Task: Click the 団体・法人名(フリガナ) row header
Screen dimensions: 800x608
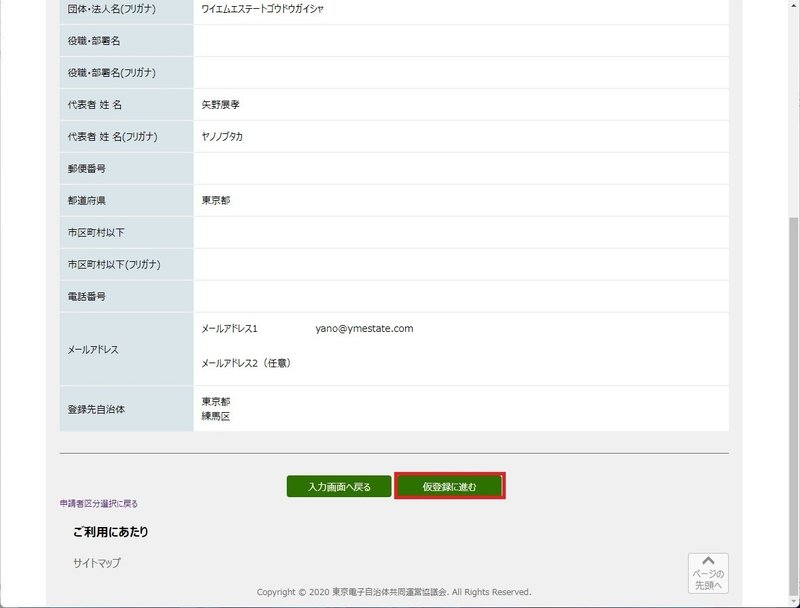Action: click(x=127, y=9)
